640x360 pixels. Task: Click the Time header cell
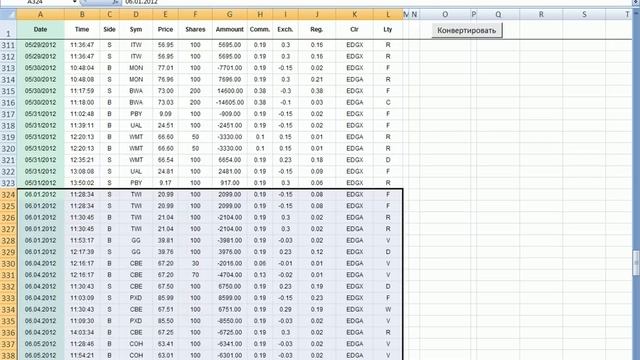point(82,29)
